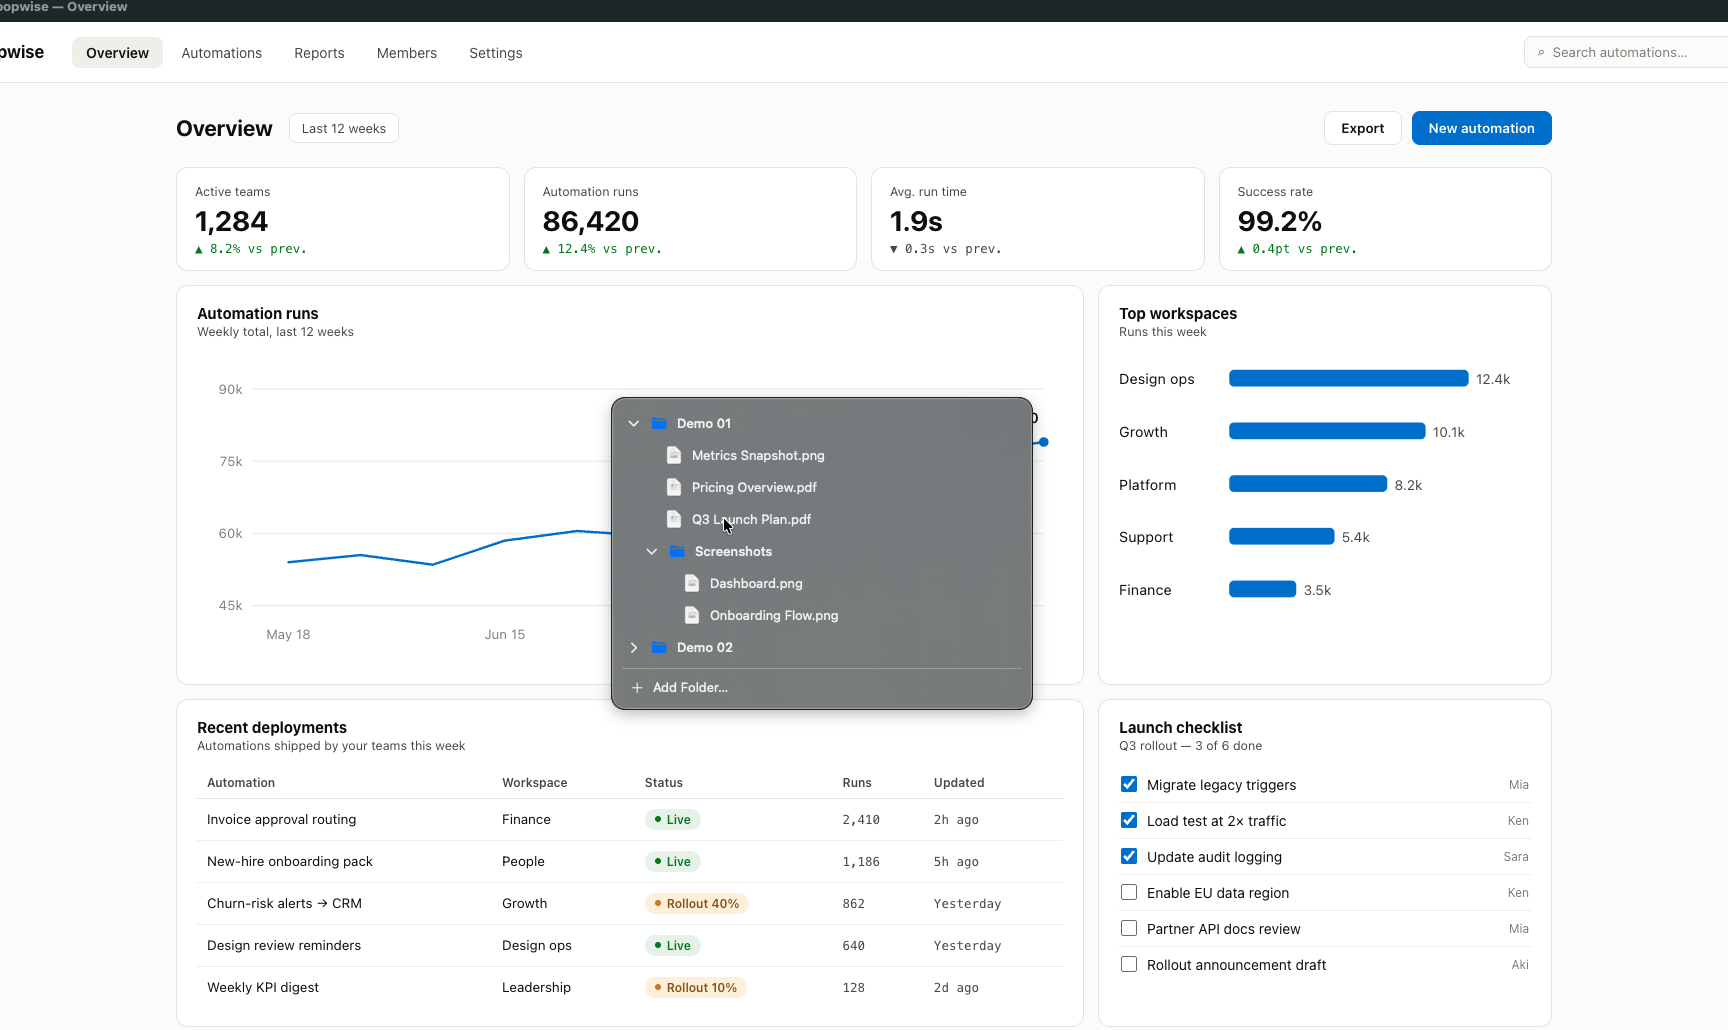Click the New automation button

point(1481,128)
